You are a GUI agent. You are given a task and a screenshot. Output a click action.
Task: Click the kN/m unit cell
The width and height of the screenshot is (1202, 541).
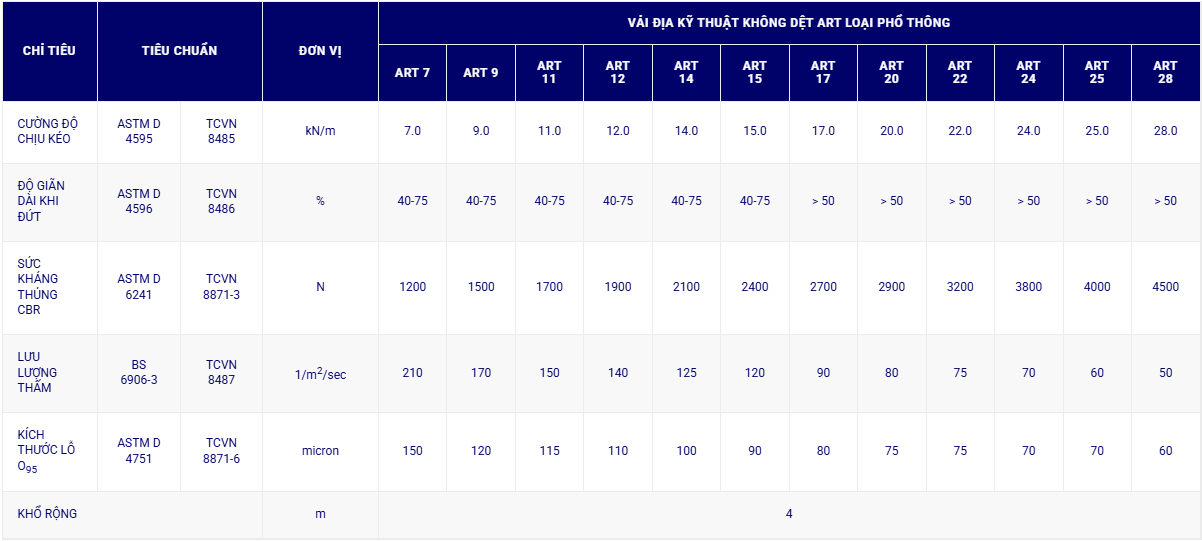point(320,131)
